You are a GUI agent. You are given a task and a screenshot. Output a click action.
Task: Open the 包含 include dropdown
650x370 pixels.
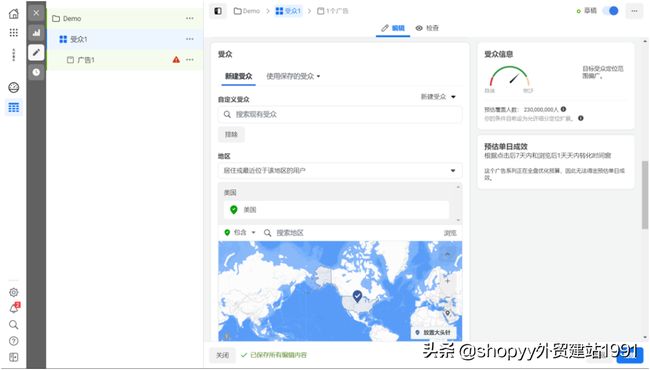(x=240, y=232)
